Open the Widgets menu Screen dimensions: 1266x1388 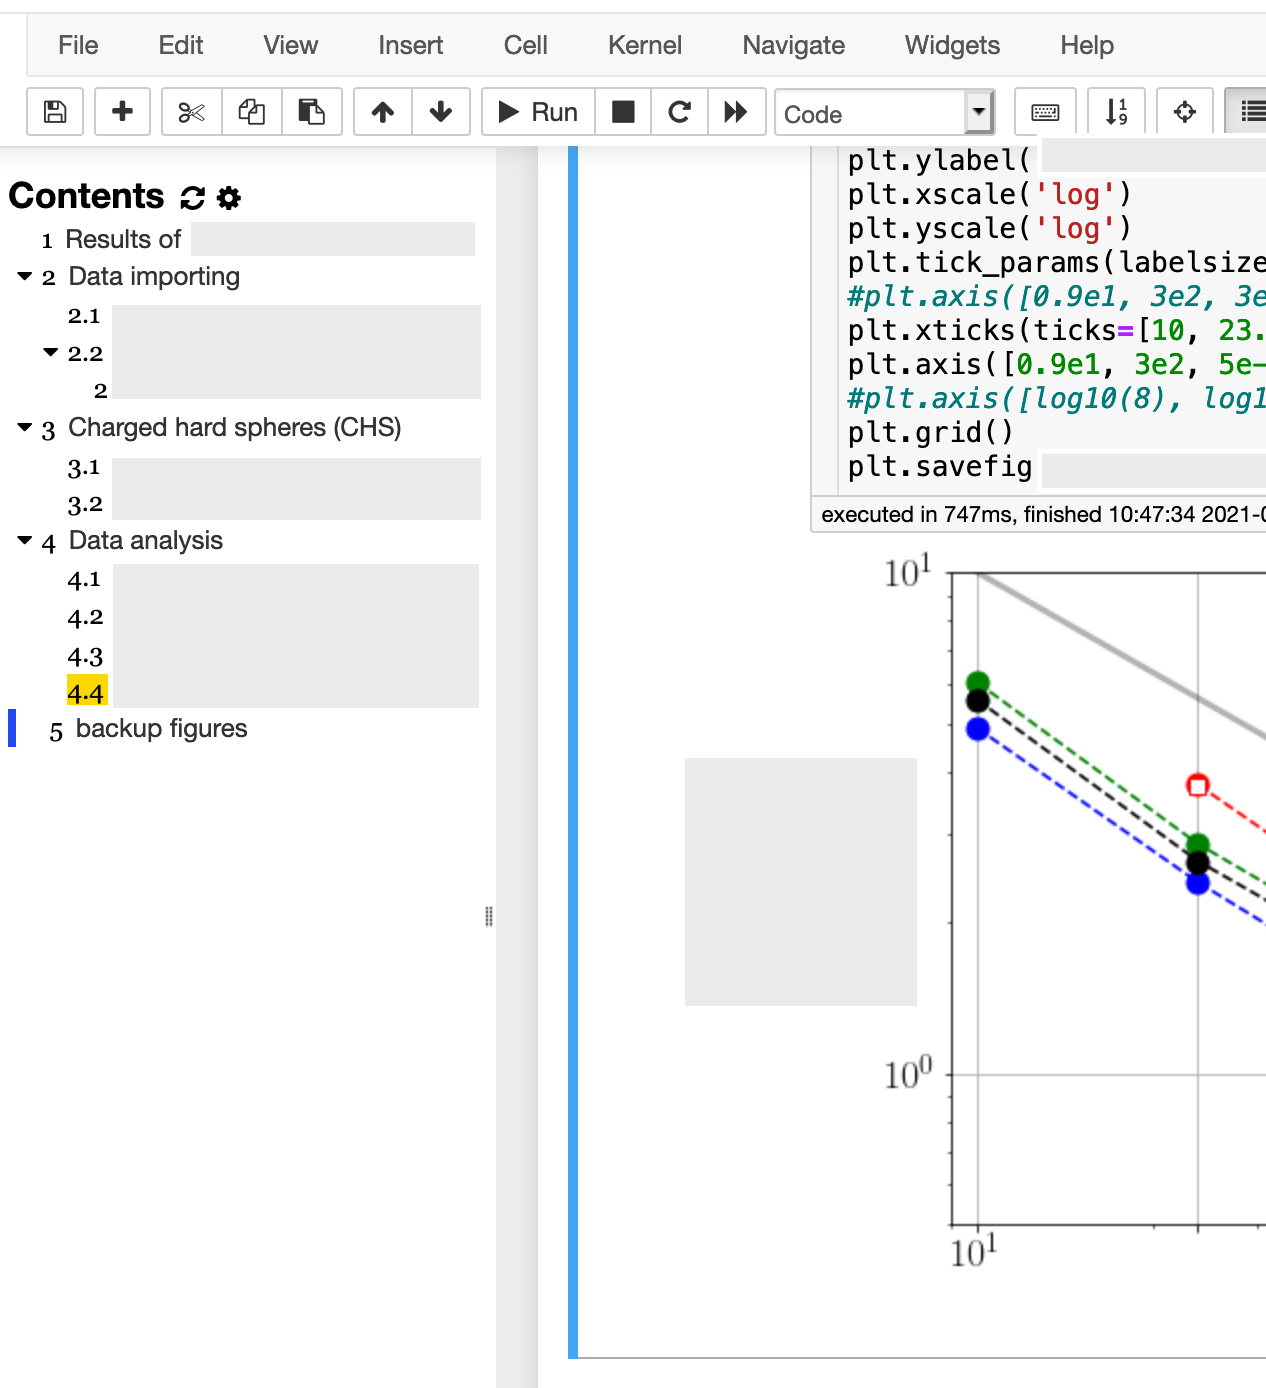click(x=951, y=45)
